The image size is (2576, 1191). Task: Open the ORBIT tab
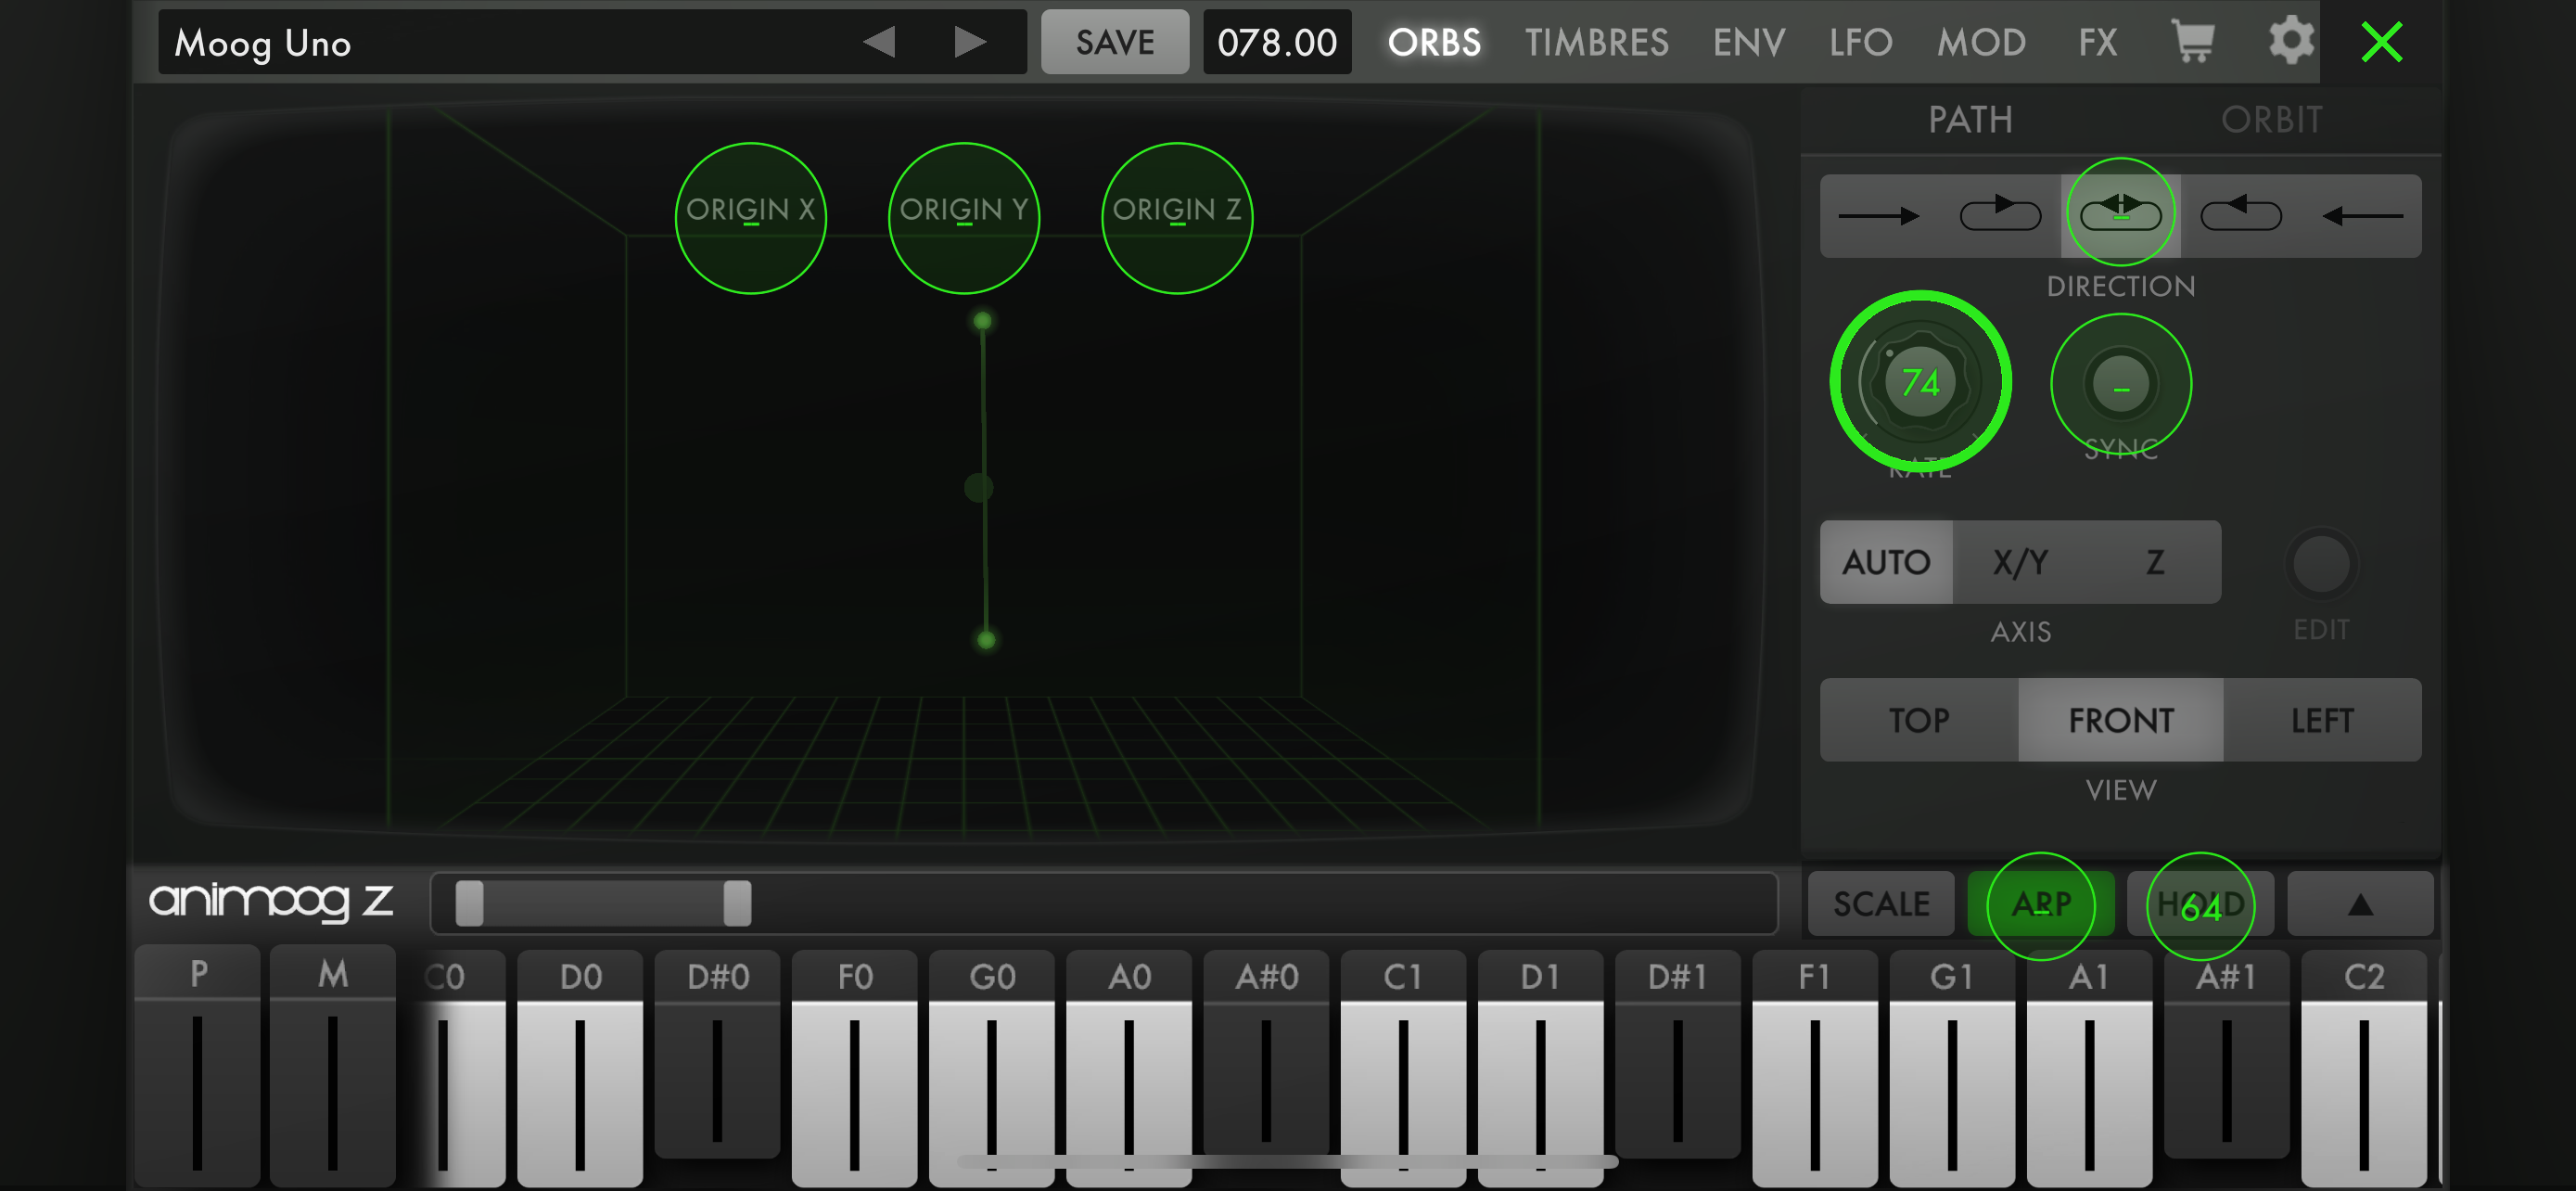coord(2271,120)
